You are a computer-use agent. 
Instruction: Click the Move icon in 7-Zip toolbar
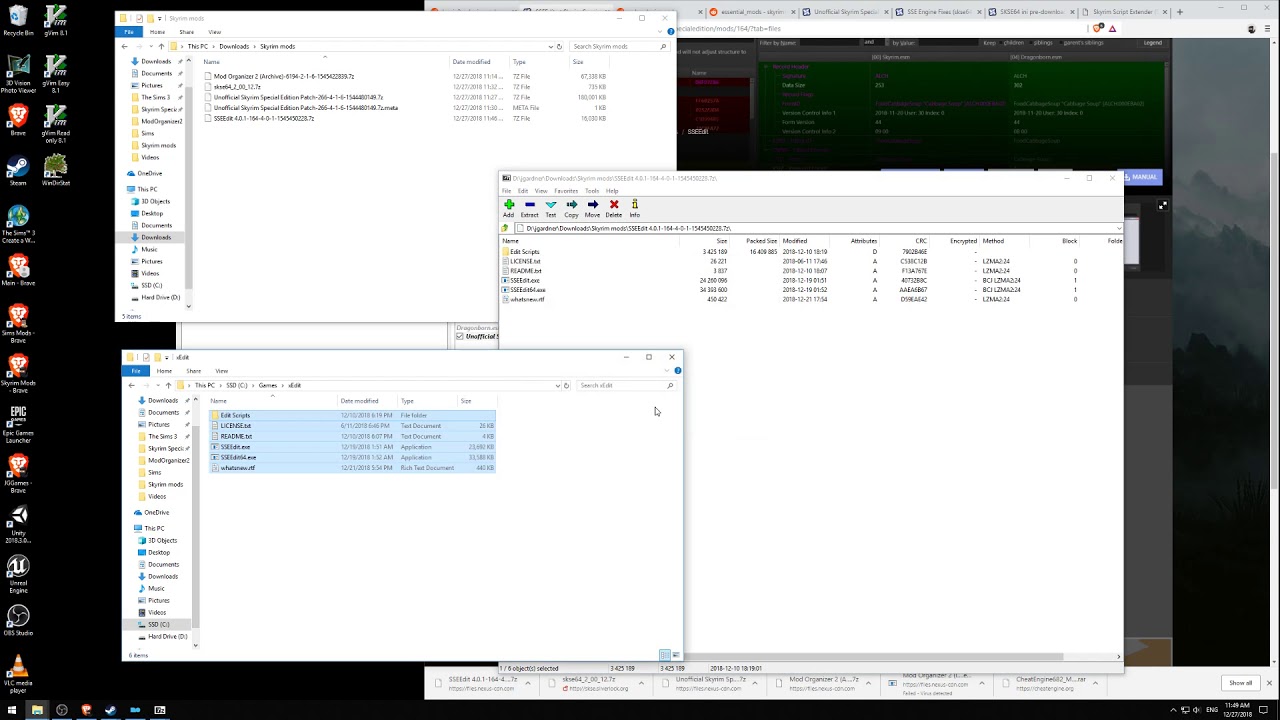pos(592,208)
